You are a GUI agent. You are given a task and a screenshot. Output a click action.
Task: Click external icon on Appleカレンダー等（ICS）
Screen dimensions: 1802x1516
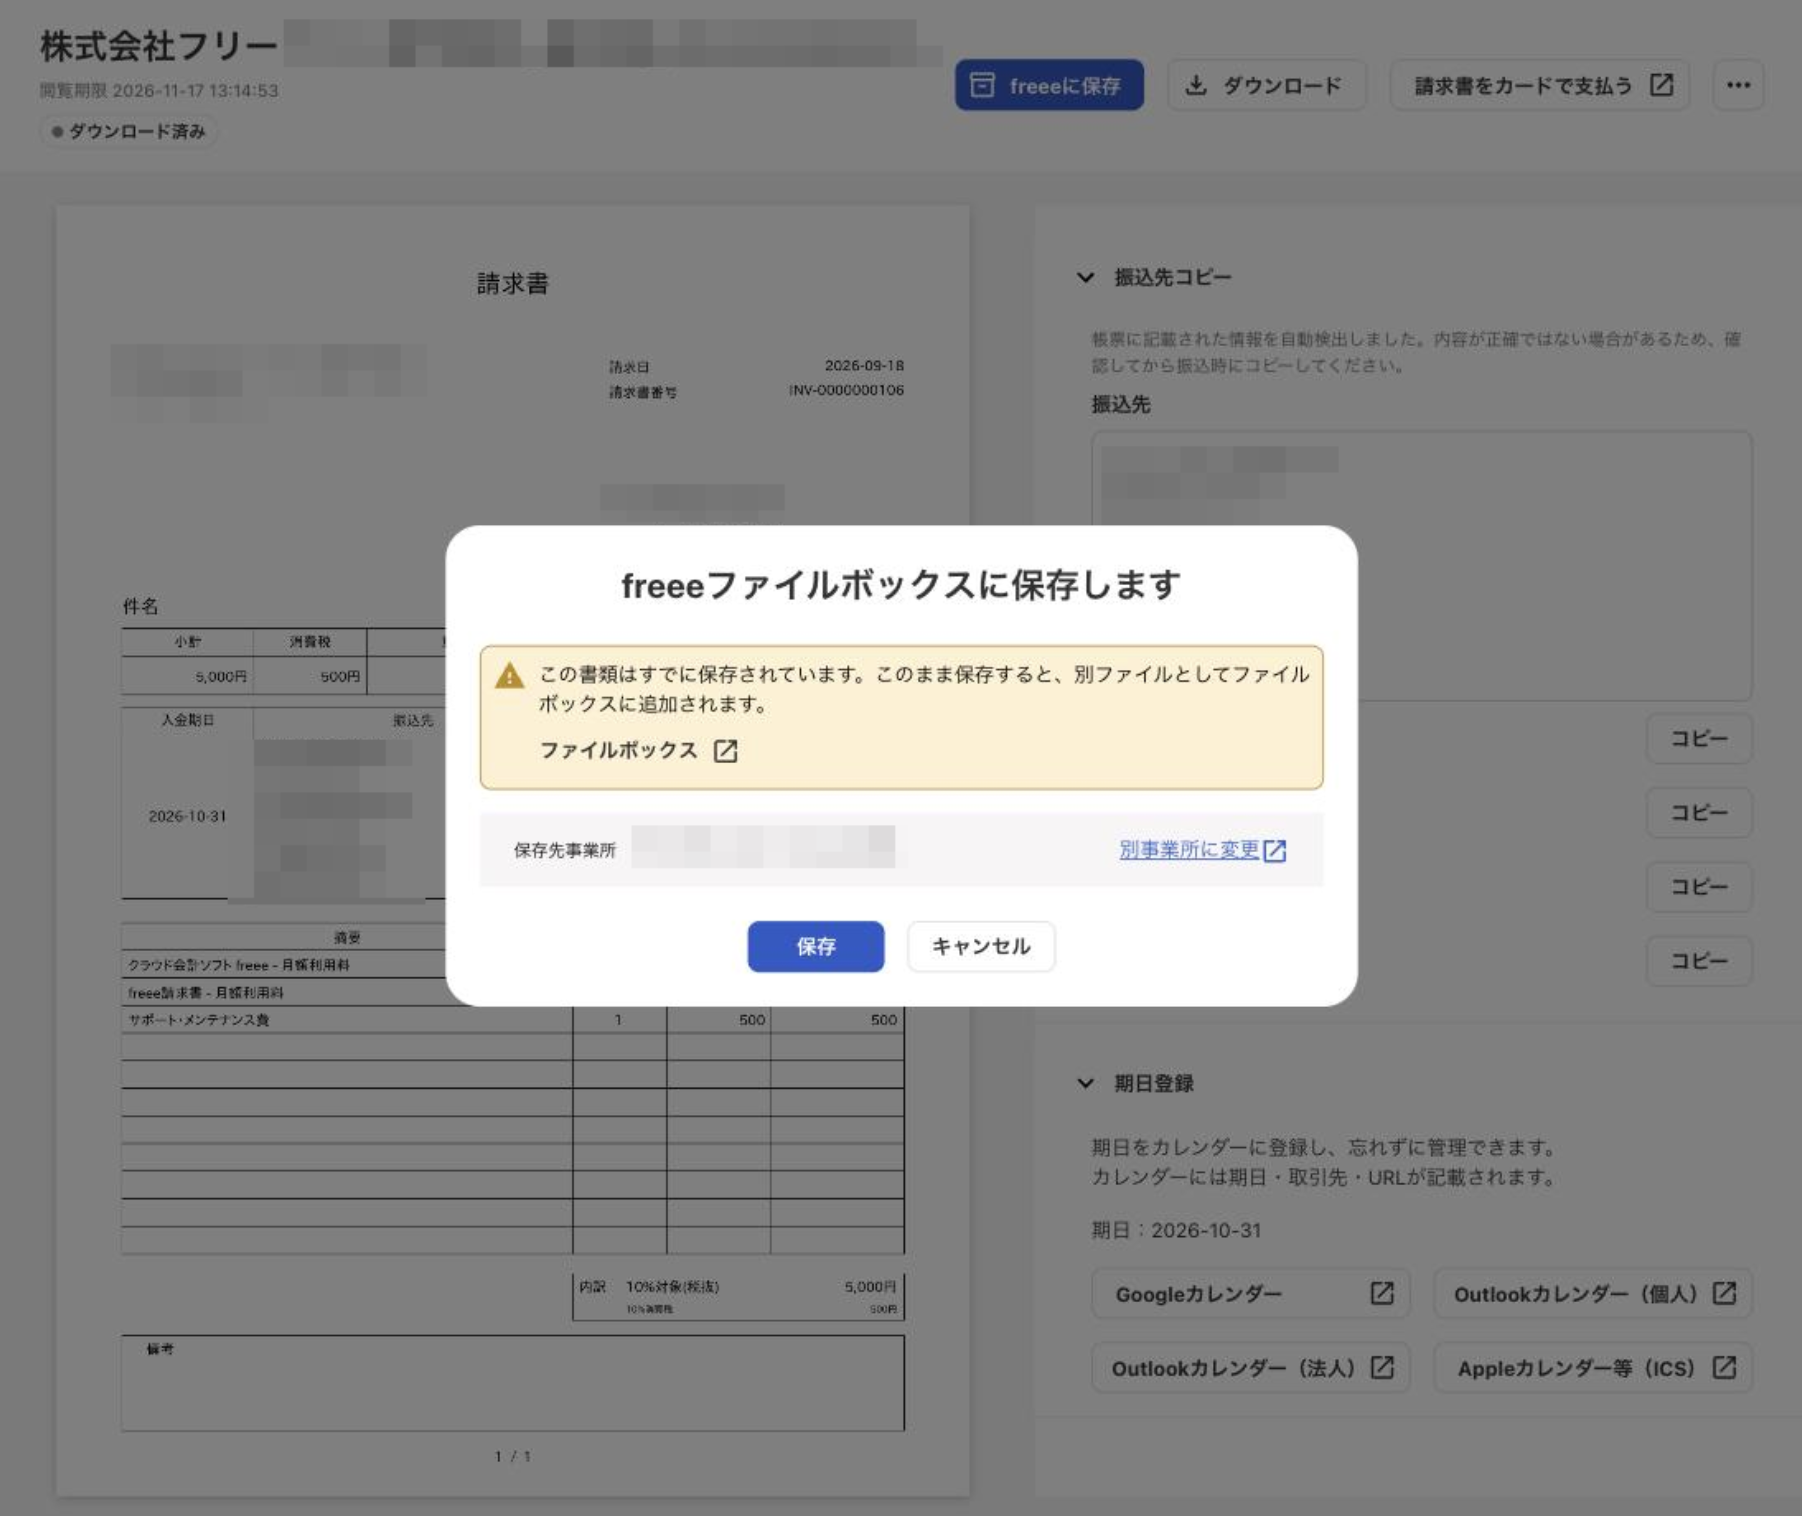1724,1368
